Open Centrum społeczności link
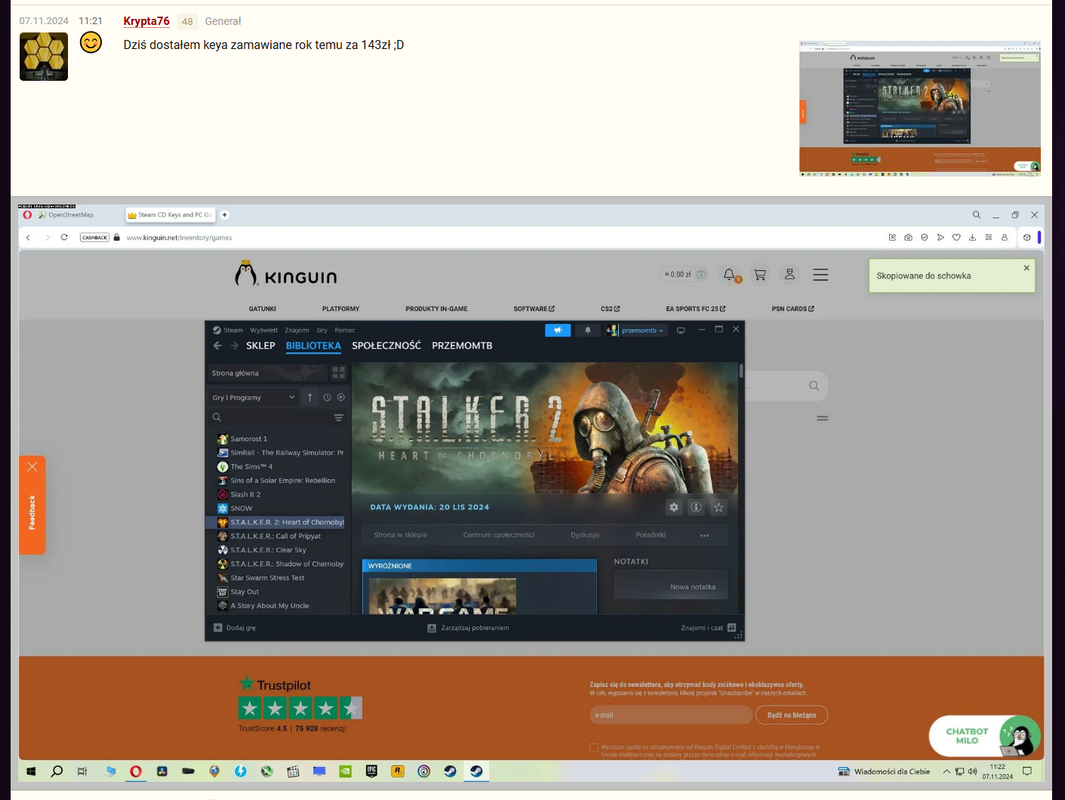The height and width of the screenshot is (800, 1065). pos(499,535)
